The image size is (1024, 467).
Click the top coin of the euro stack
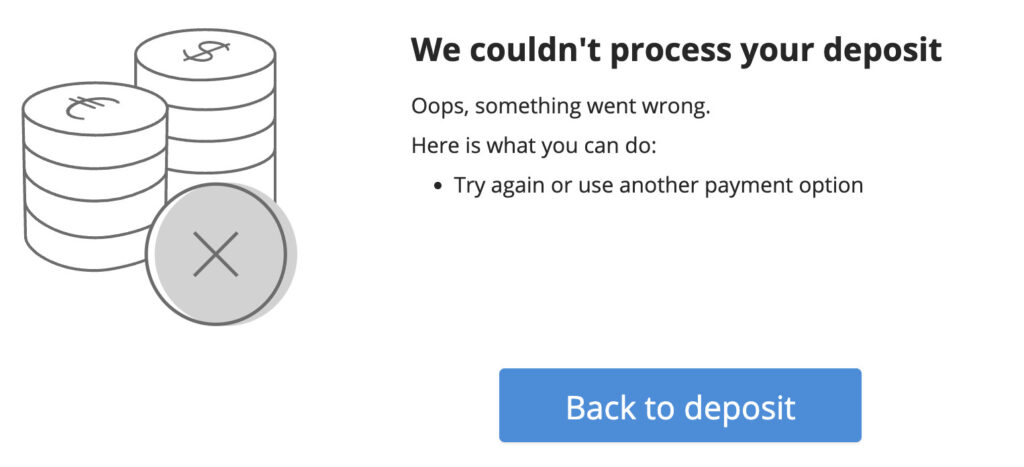[x=94, y=110]
